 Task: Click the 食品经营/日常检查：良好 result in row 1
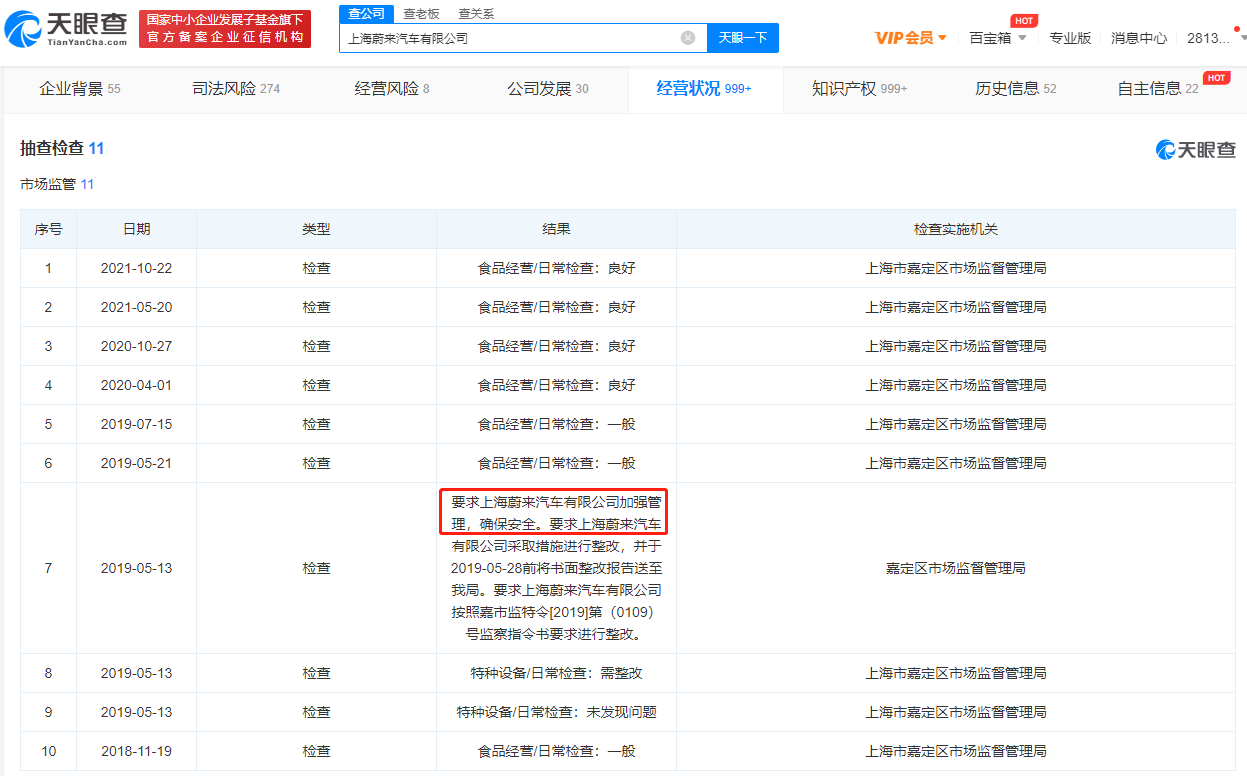tap(556, 268)
